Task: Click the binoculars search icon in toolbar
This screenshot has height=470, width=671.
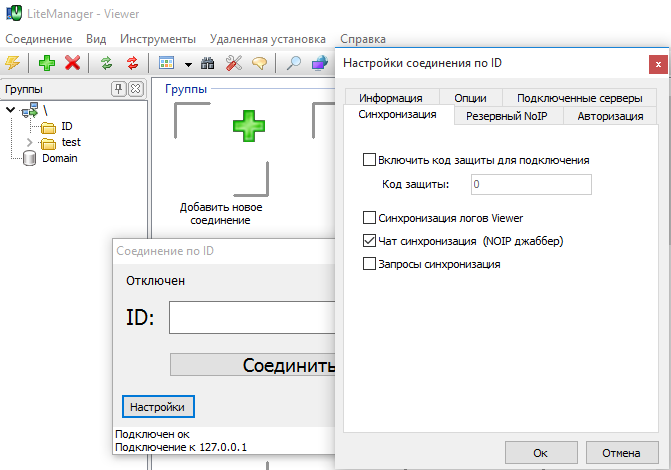Action: click(208, 63)
